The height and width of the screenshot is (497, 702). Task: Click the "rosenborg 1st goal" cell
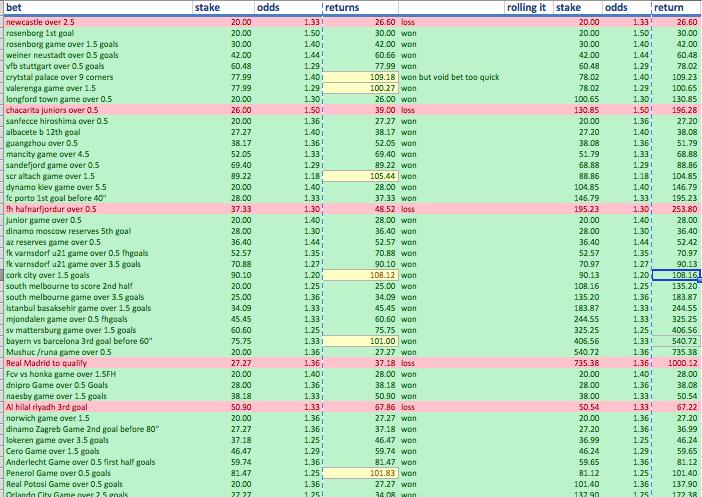pyautogui.click(x=98, y=33)
